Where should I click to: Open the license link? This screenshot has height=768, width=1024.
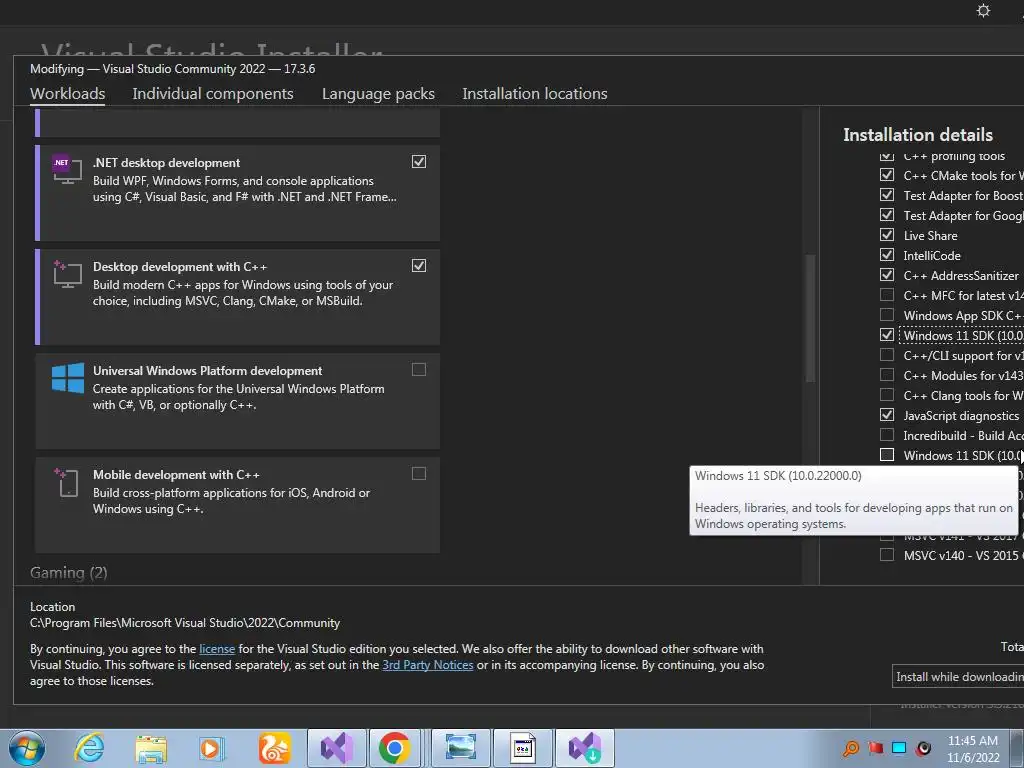click(217, 649)
